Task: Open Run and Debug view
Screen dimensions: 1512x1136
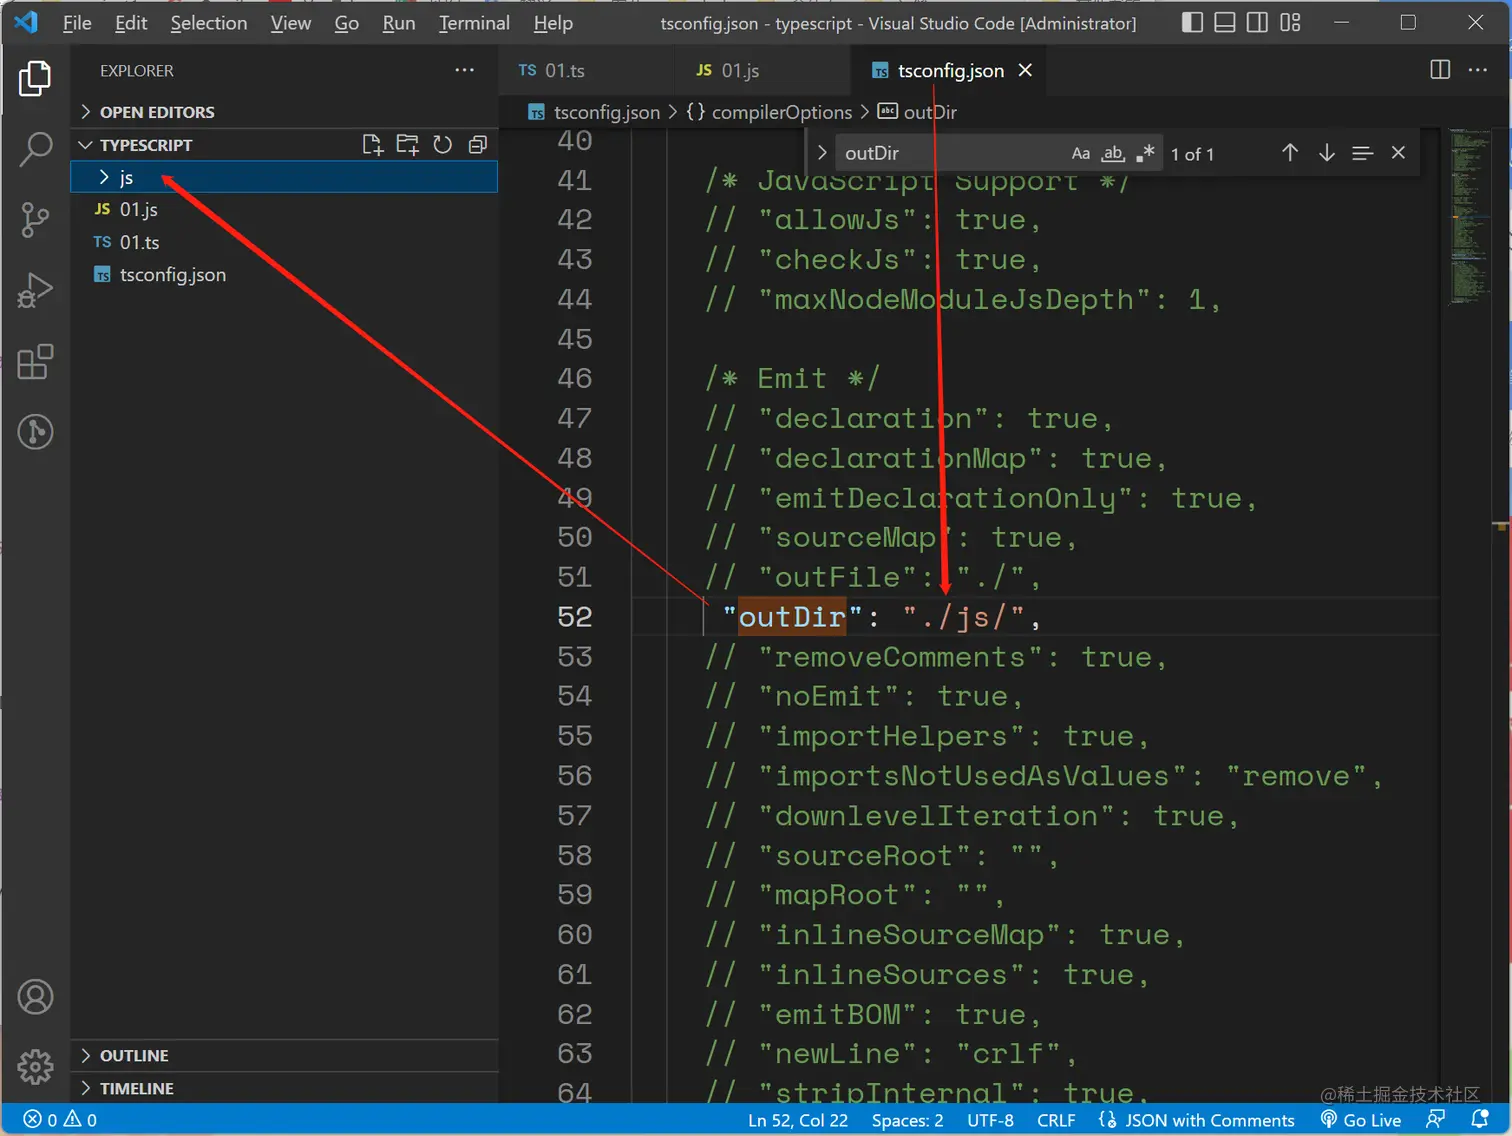Action: point(35,291)
